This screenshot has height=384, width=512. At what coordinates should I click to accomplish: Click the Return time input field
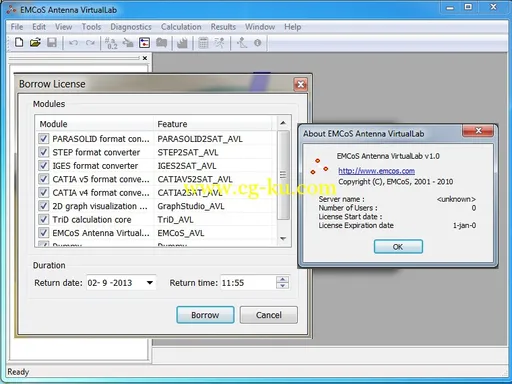point(247,283)
